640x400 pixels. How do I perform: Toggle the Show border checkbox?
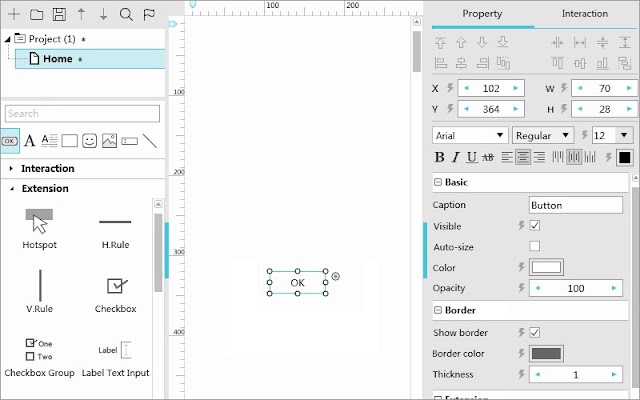click(535, 332)
